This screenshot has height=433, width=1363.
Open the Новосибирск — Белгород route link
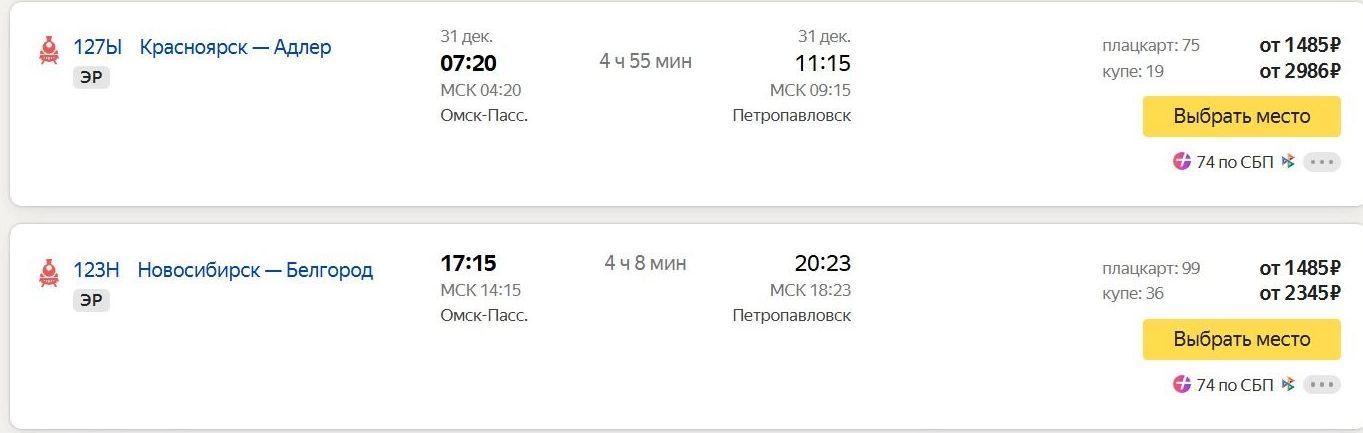(255, 270)
